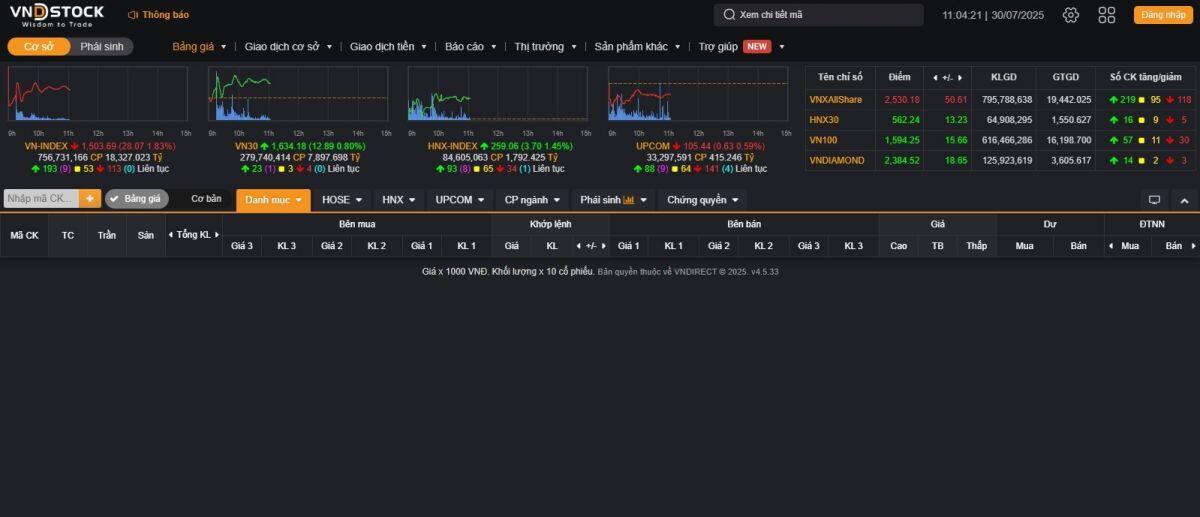
Task: Open the Giao dịch cơ sở menu
Action: [288, 47]
